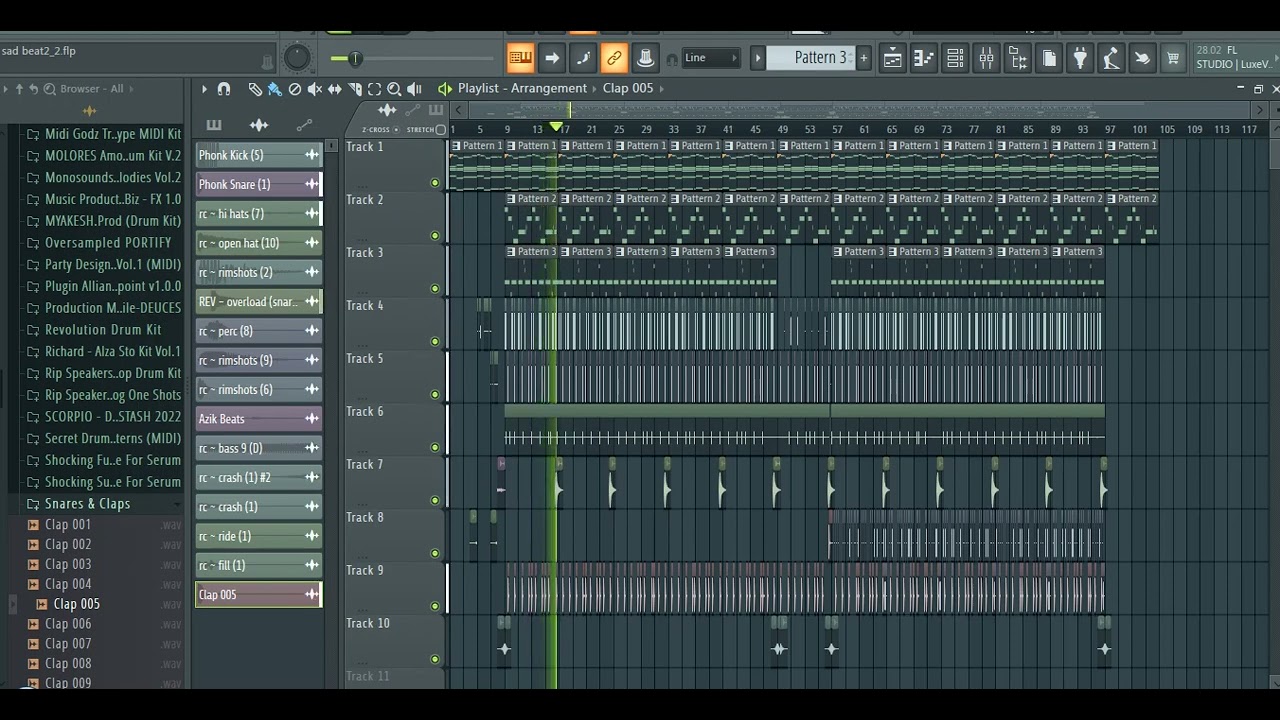Click the Browser - All tab label
The width and height of the screenshot is (1280, 720).
click(91, 89)
